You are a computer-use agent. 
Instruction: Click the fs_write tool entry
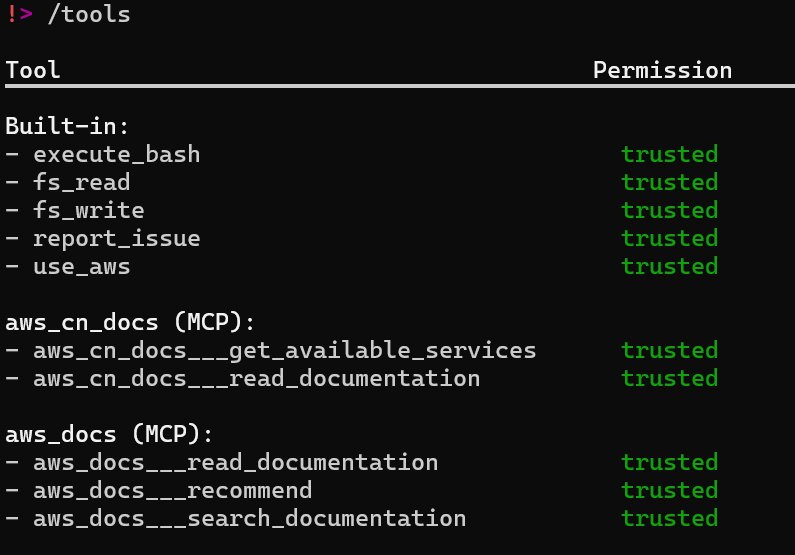click(x=89, y=210)
